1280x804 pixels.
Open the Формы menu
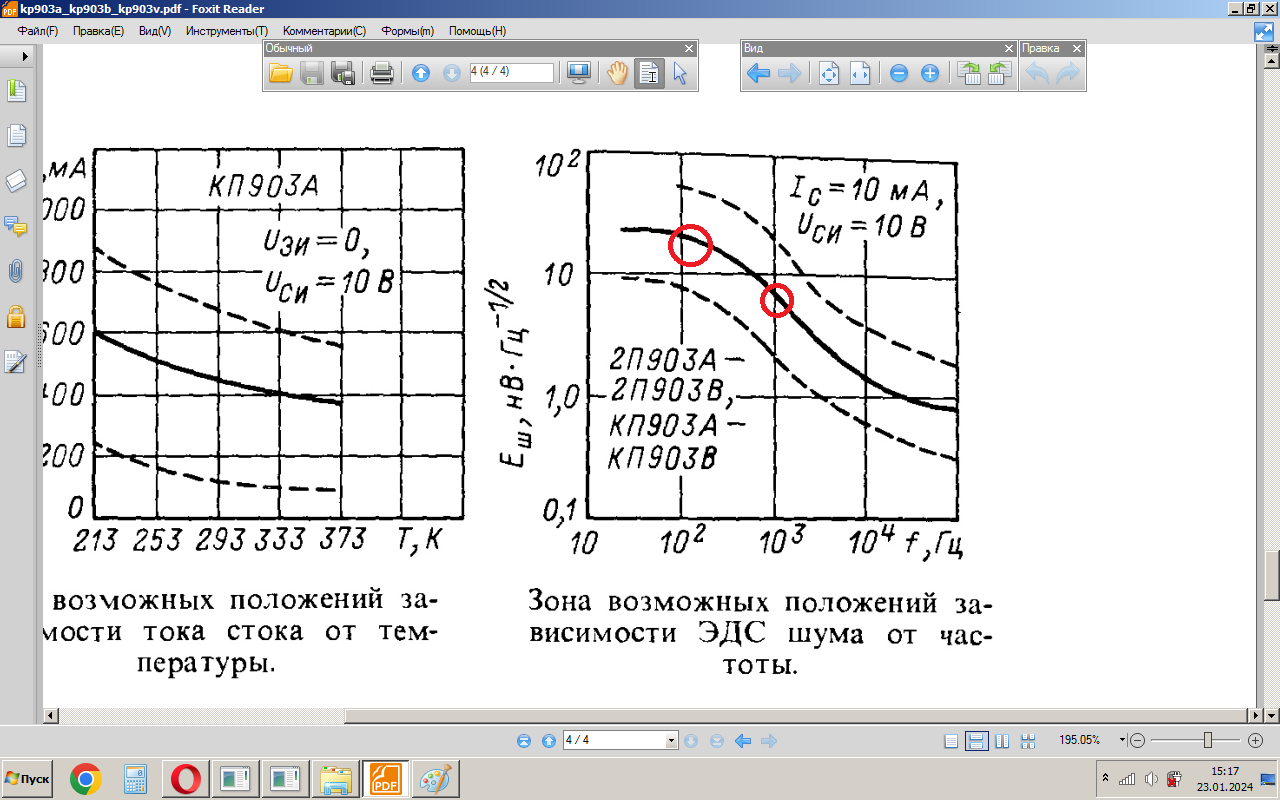coord(408,31)
